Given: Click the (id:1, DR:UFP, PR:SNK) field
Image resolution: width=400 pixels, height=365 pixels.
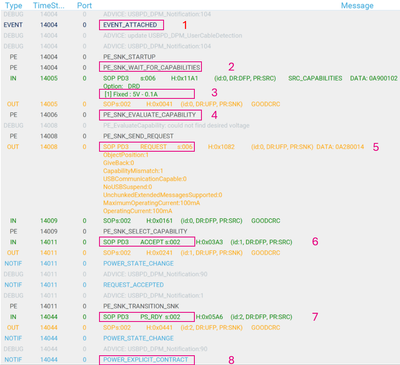Looking at the screenshot, I should [x=211, y=253].
